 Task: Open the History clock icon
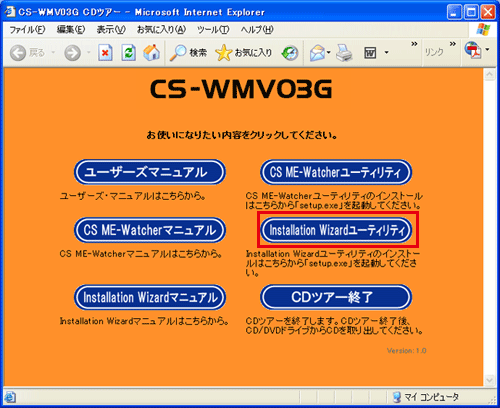tap(290, 53)
